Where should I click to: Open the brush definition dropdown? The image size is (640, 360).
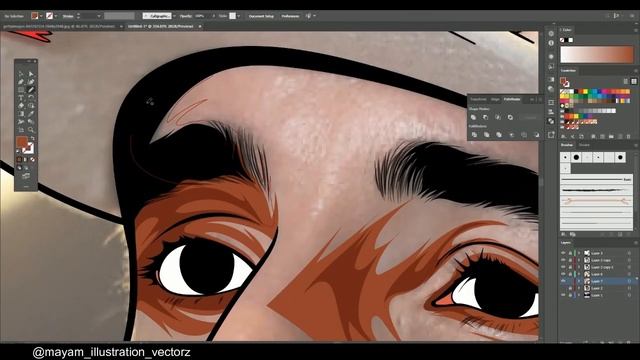point(174,16)
